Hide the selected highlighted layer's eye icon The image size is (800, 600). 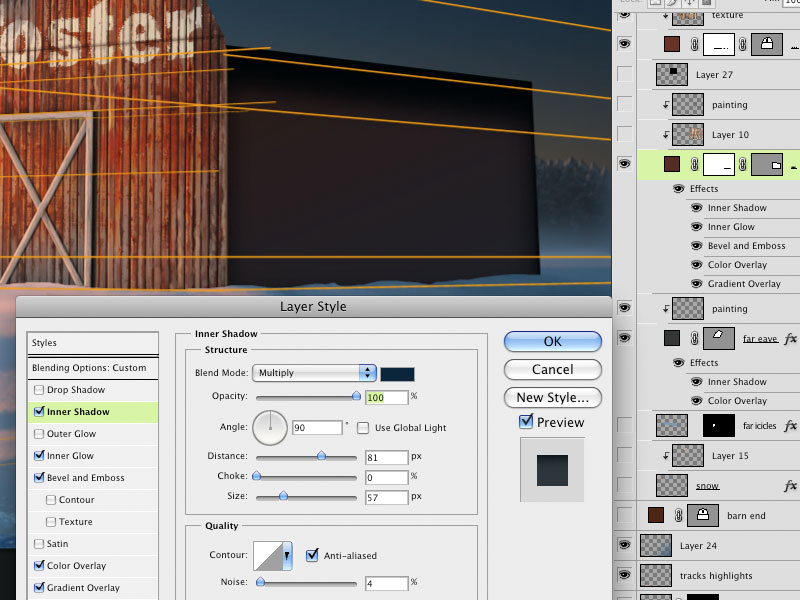coord(624,164)
